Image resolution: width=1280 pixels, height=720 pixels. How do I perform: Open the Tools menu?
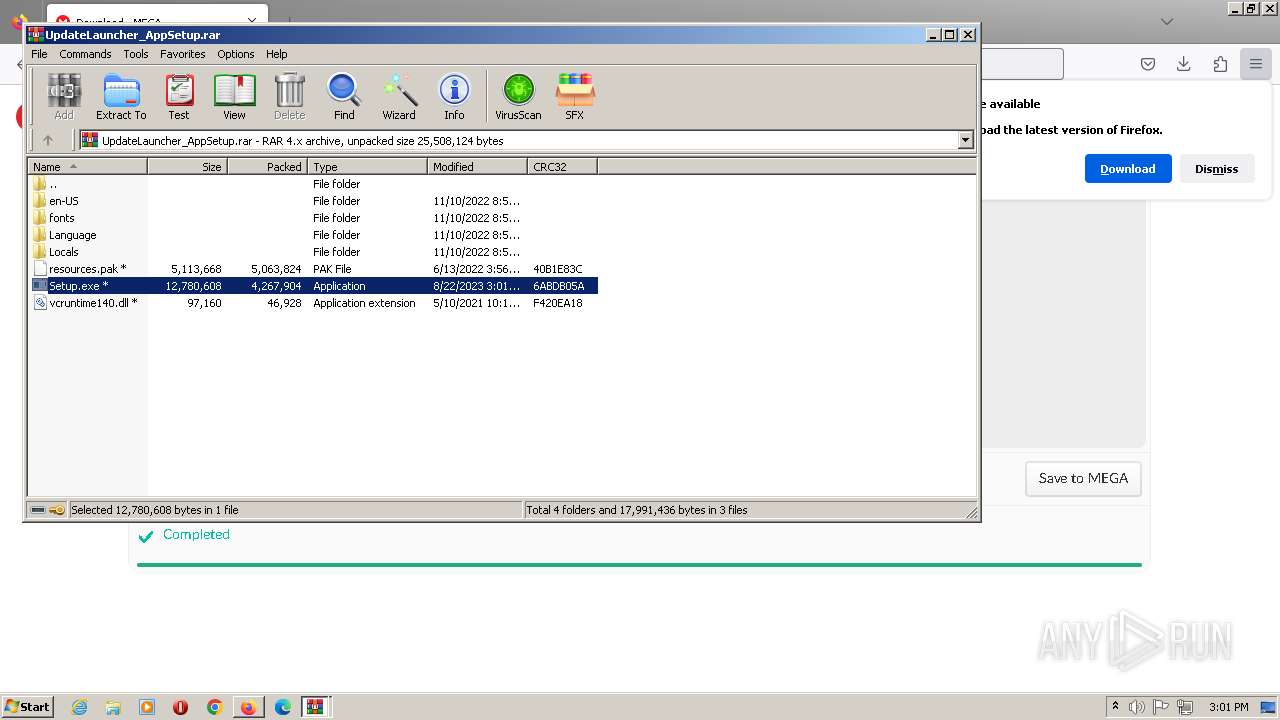(136, 54)
